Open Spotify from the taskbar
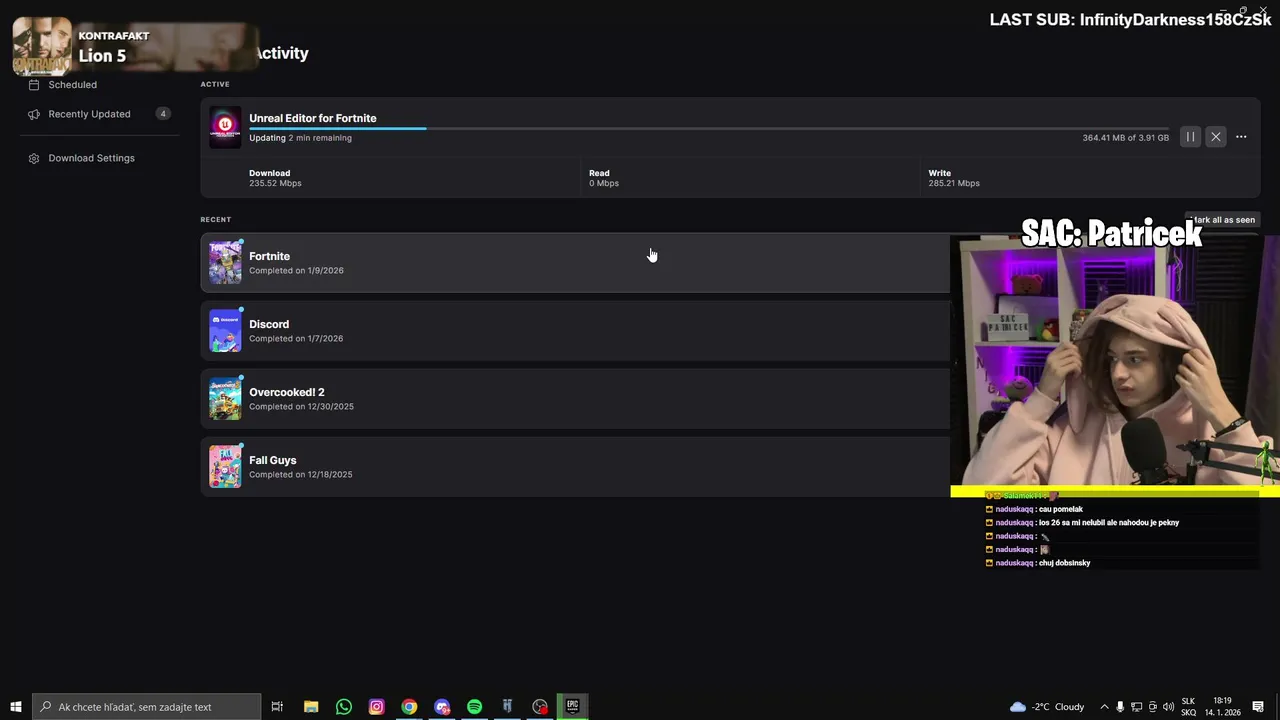The image size is (1280, 720). pyautogui.click(x=474, y=707)
